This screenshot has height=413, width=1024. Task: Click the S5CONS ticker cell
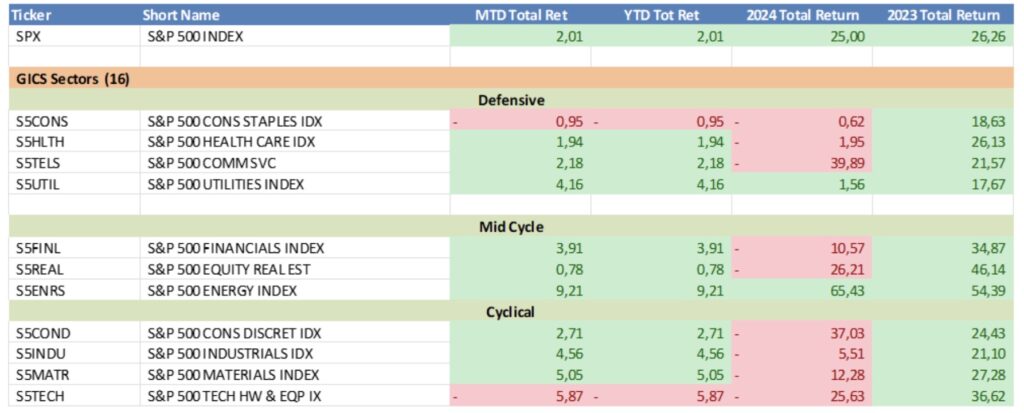click(x=40, y=121)
